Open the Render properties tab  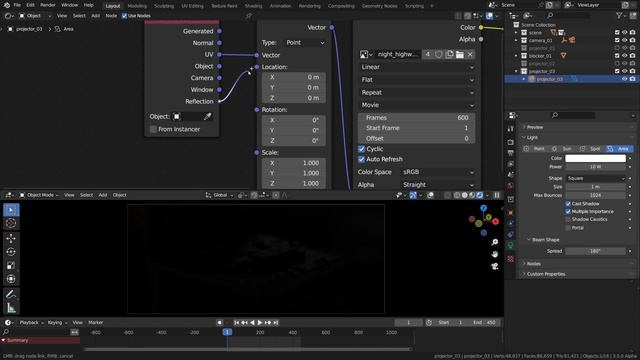coord(511,142)
